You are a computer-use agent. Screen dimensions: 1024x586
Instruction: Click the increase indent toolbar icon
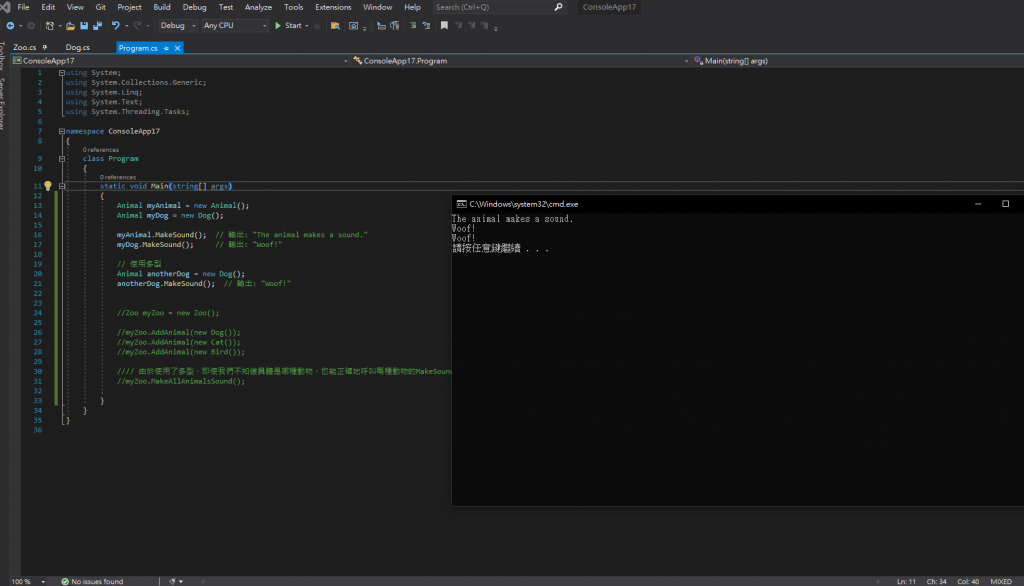pos(394,25)
